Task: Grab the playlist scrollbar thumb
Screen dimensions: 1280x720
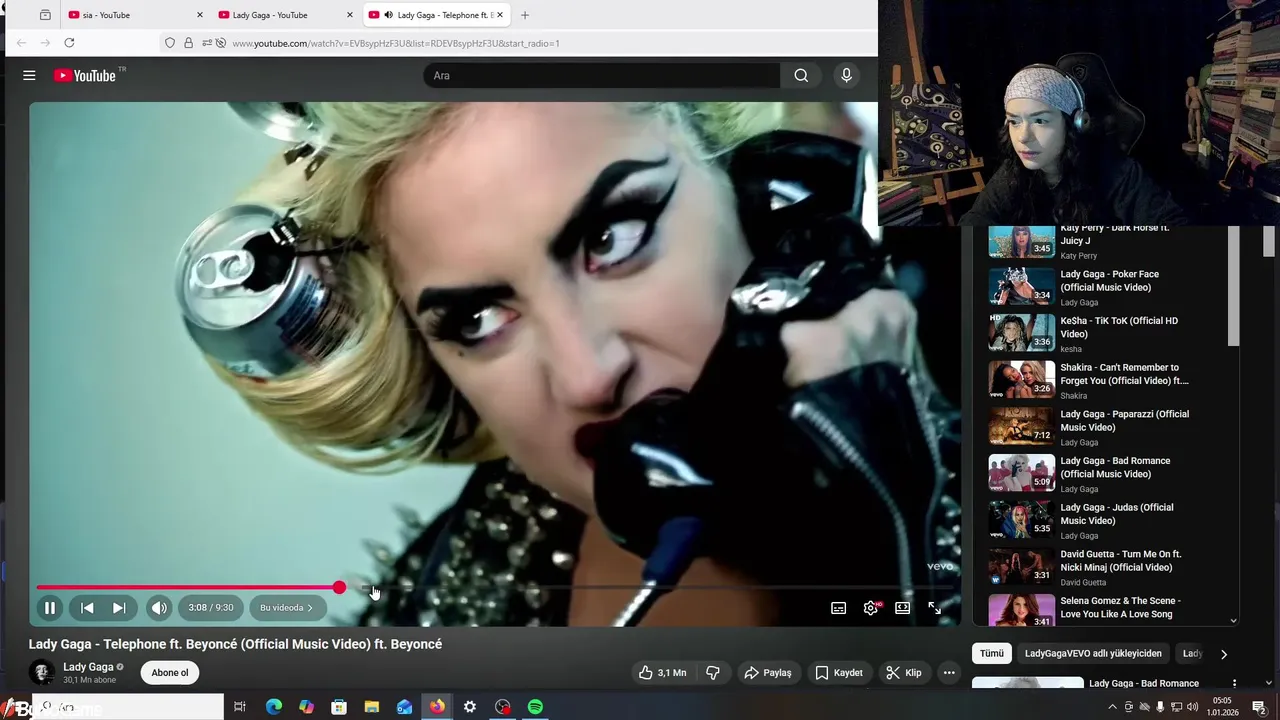Action: pos(1233,286)
